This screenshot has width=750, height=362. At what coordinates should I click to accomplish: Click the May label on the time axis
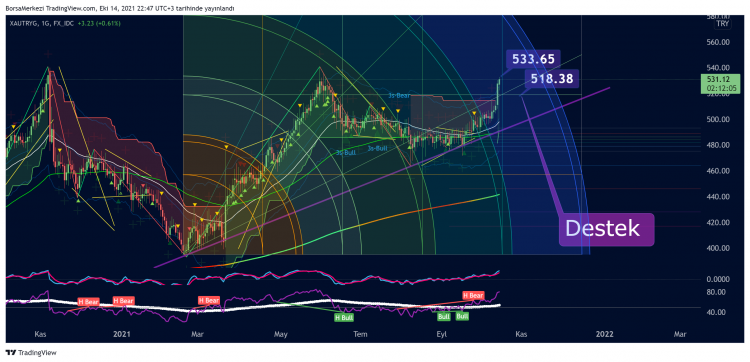pyautogui.click(x=280, y=335)
